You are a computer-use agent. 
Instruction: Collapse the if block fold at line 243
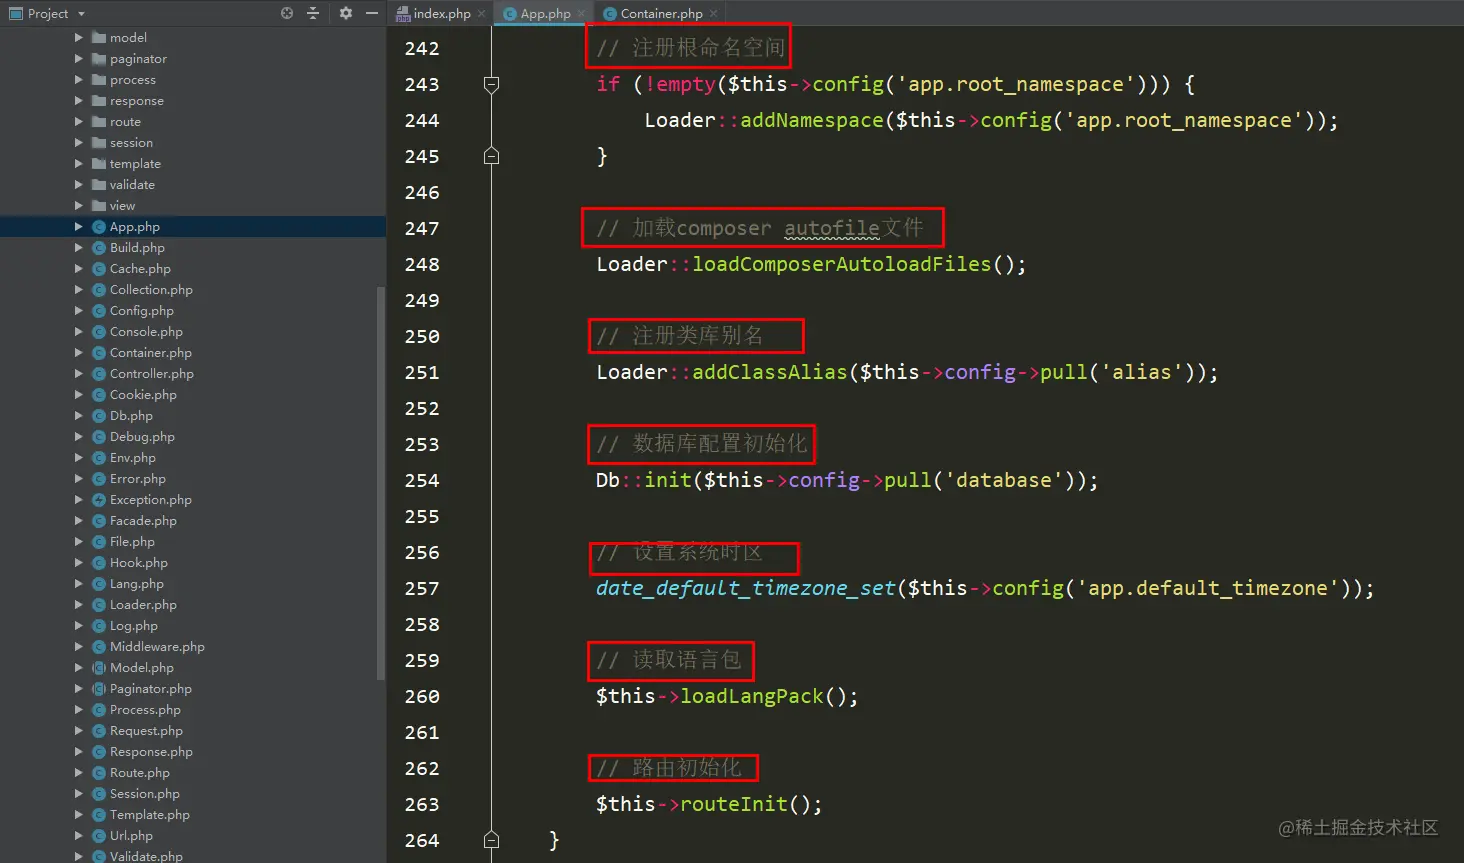pos(491,85)
